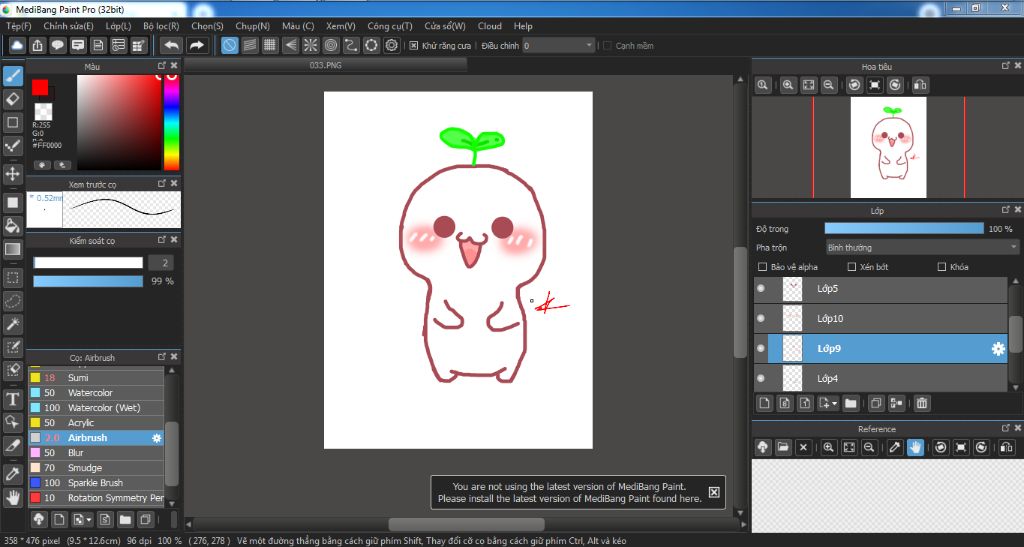Open reference image folder icon
Image resolution: width=1024 pixels, height=547 pixels.
783,447
